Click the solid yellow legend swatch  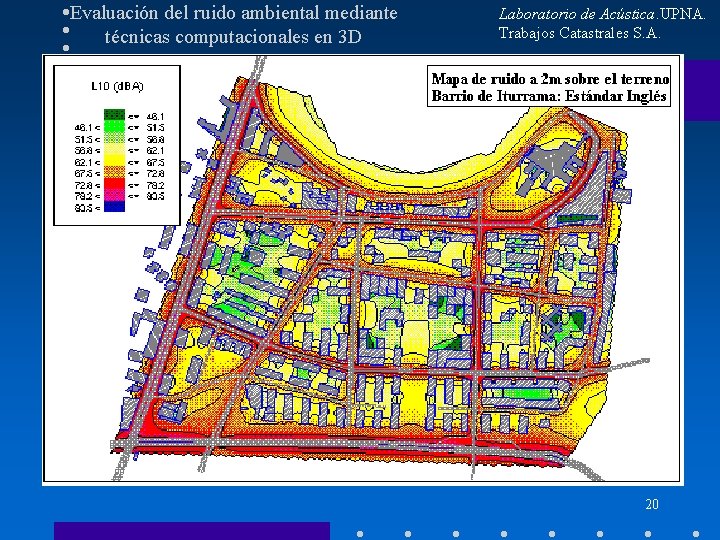point(114,160)
